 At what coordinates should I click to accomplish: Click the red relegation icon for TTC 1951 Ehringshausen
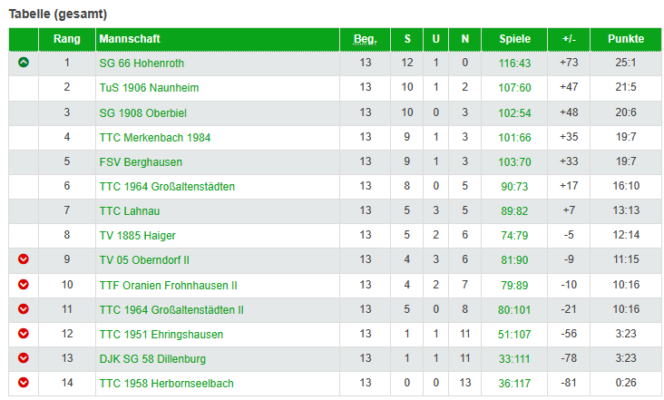[x=24, y=334]
